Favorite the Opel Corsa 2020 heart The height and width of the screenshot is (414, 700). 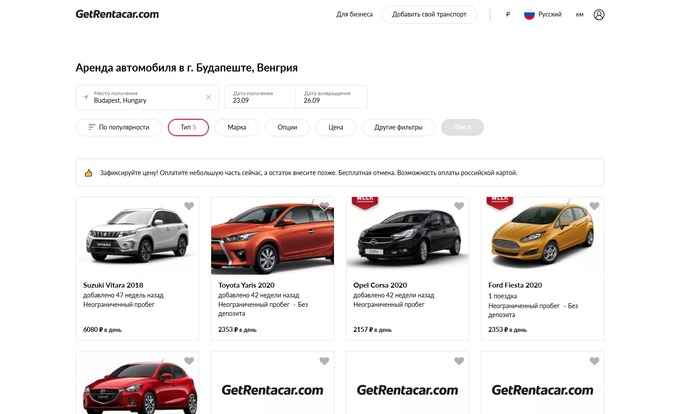point(459,207)
